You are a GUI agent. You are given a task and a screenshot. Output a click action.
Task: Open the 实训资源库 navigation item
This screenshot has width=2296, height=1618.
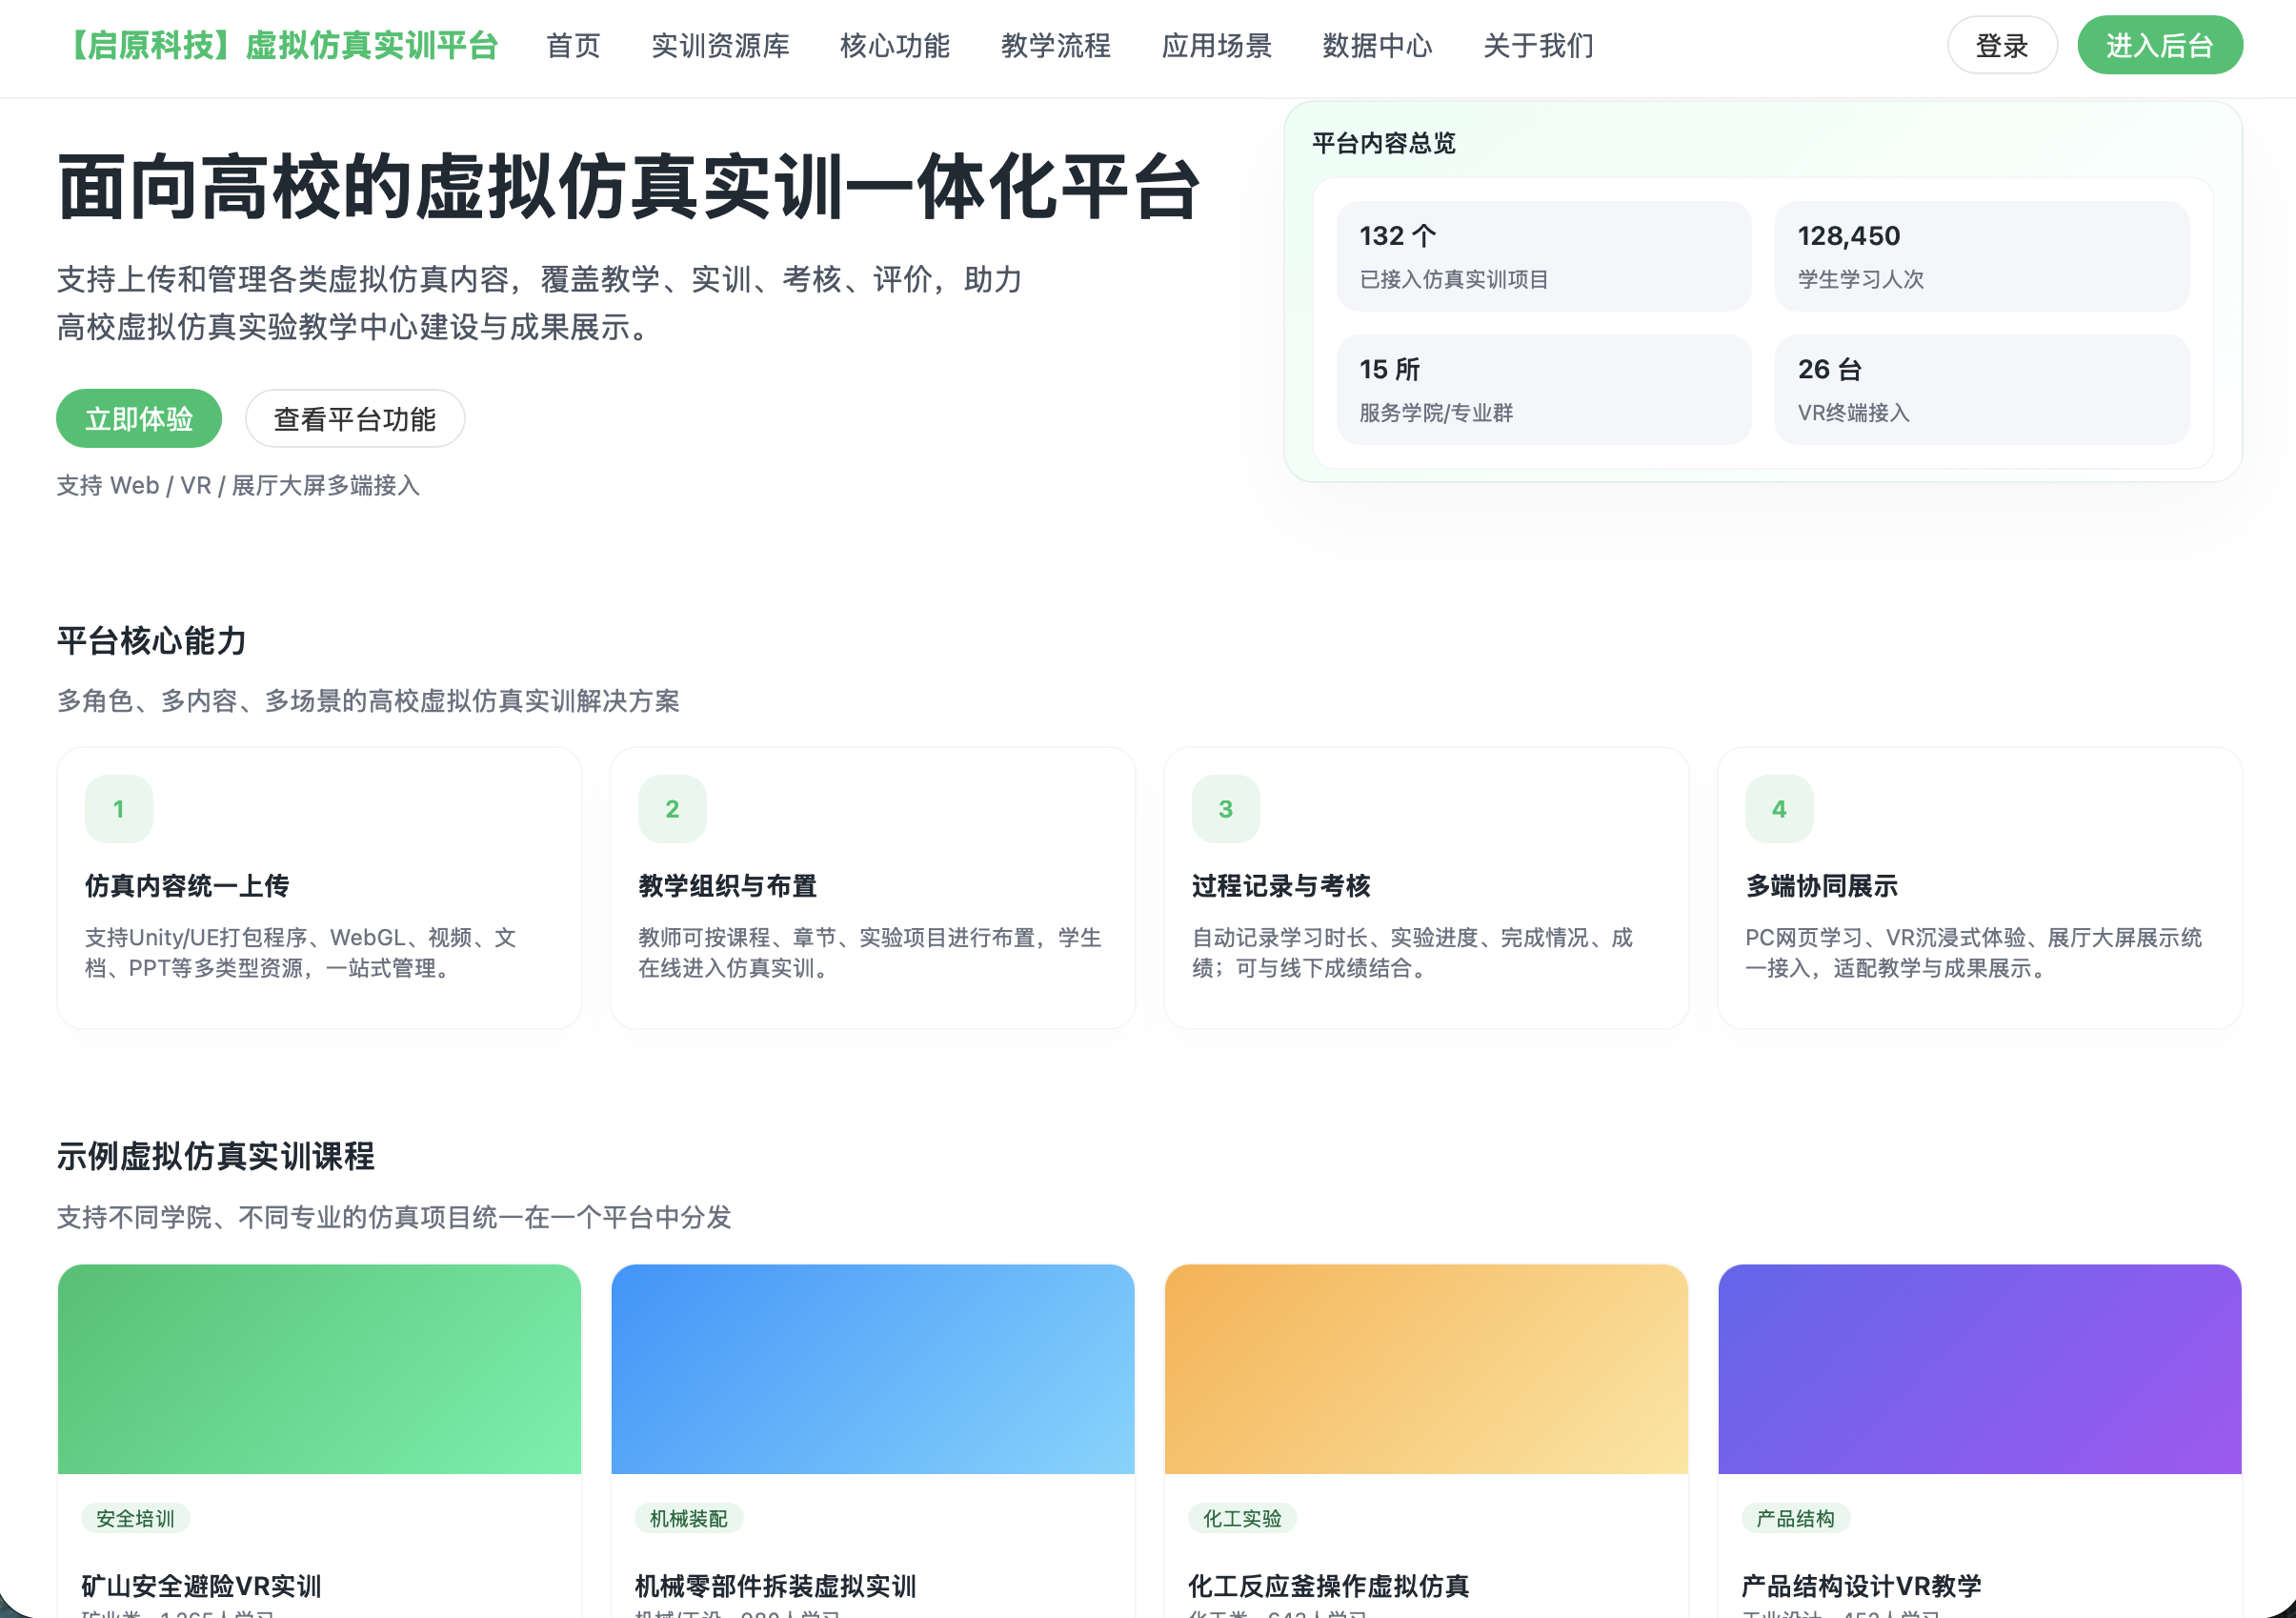pos(720,46)
